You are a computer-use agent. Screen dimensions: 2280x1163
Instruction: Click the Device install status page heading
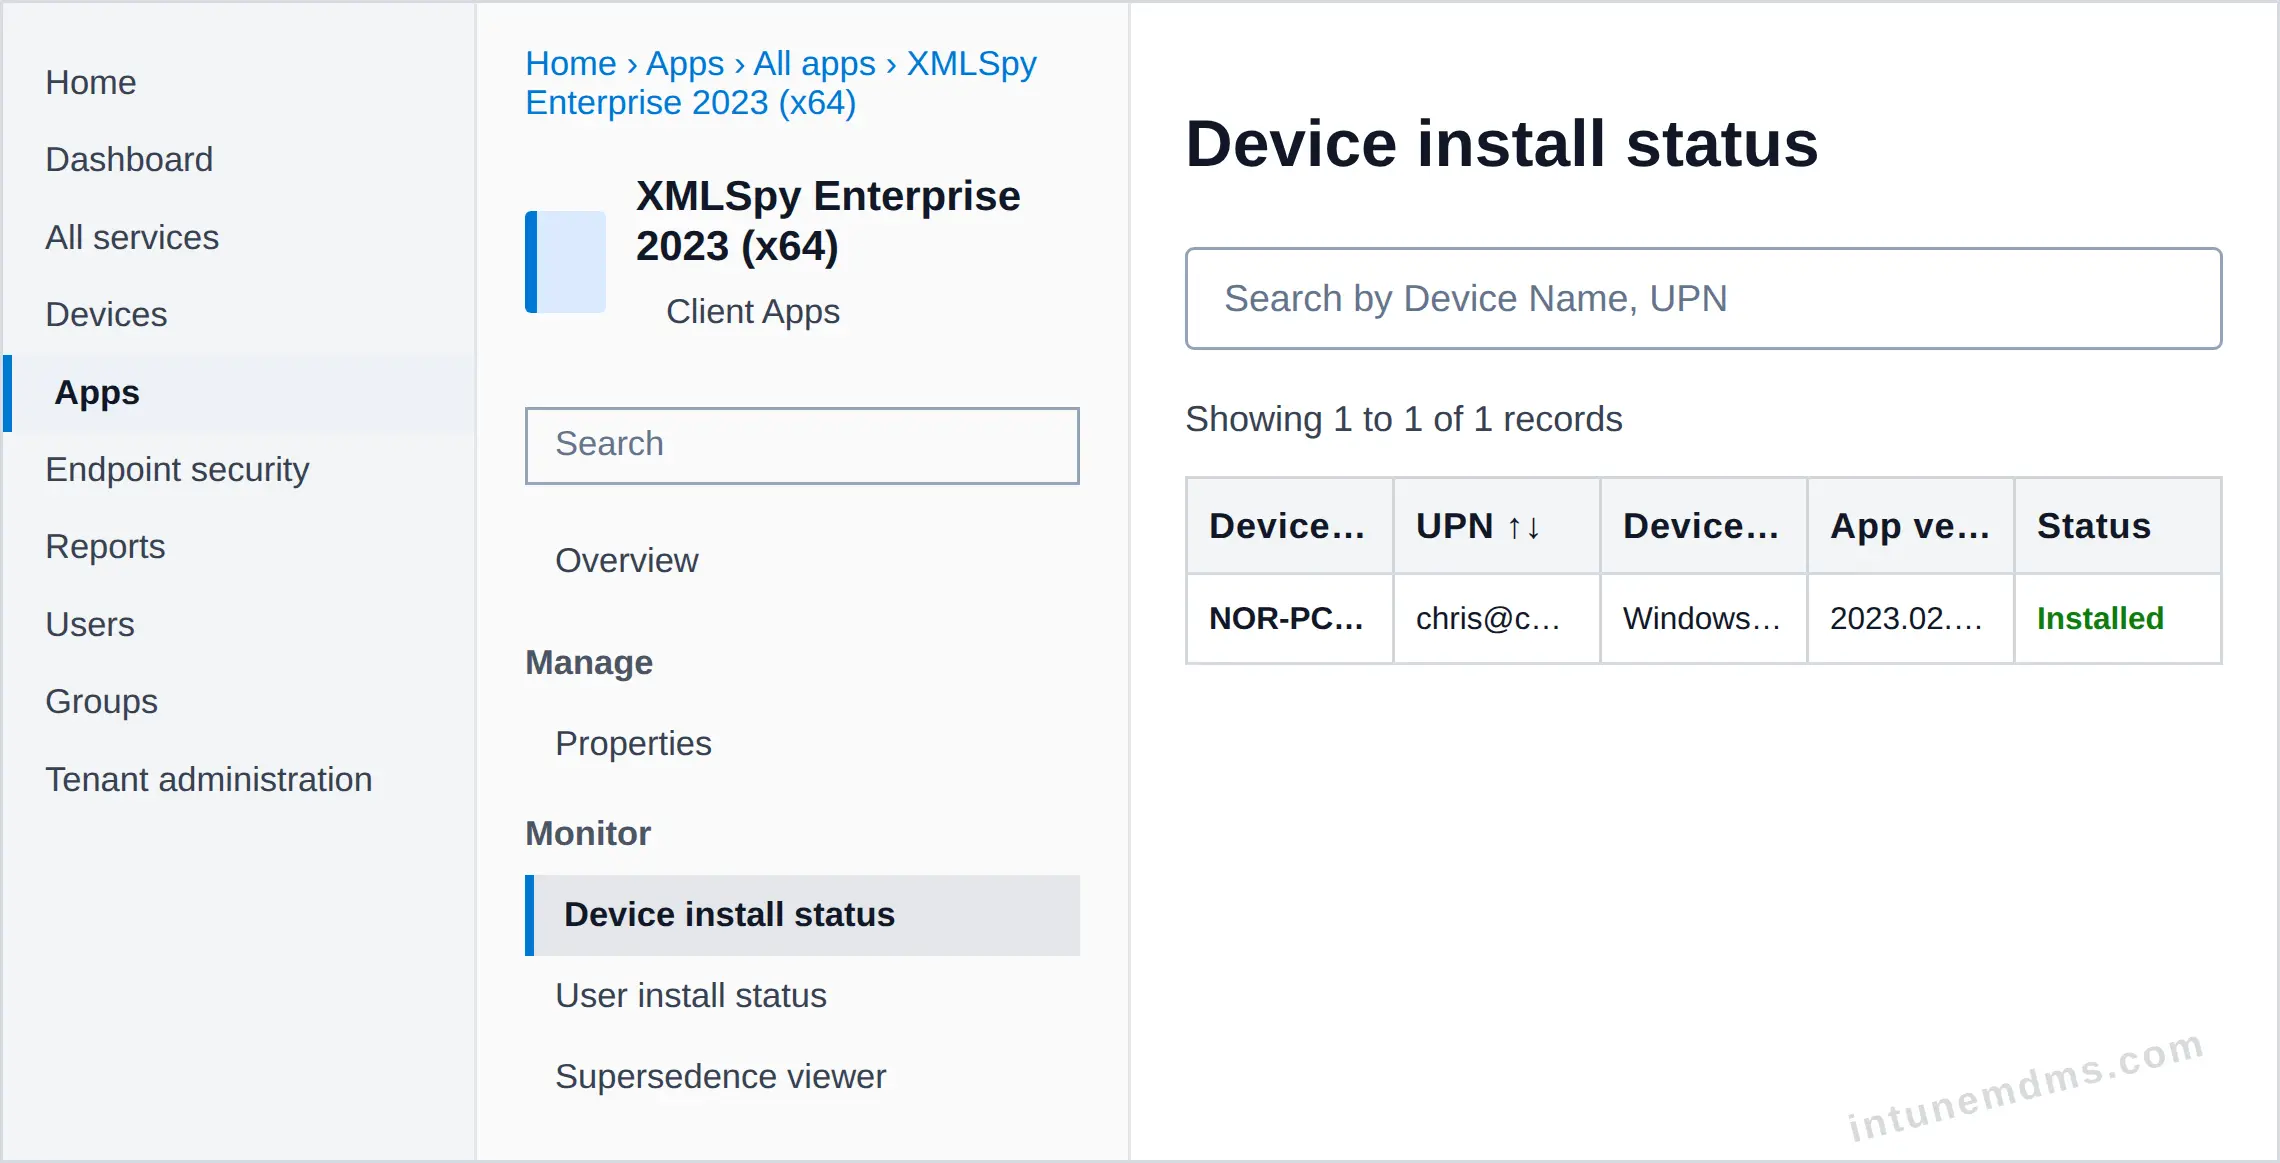coord(1502,143)
